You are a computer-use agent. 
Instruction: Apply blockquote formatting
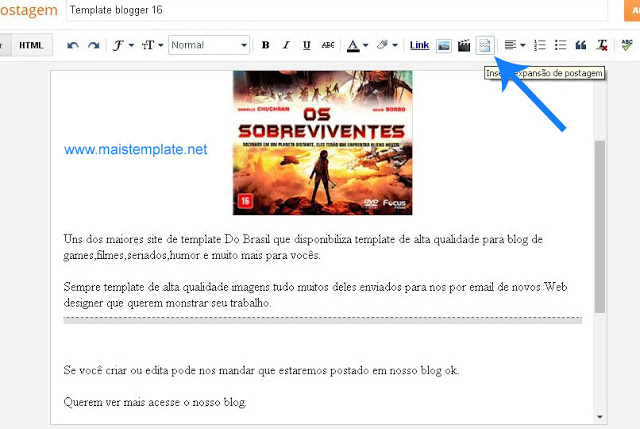581,45
